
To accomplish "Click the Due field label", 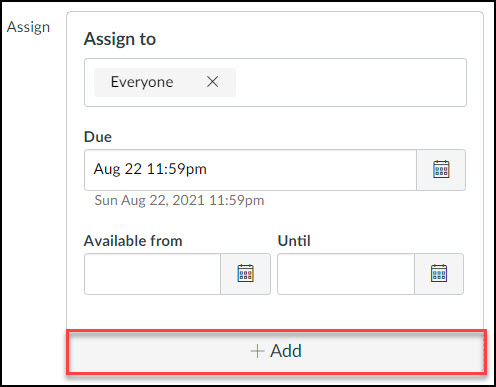I will pyautogui.click(x=98, y=137).
